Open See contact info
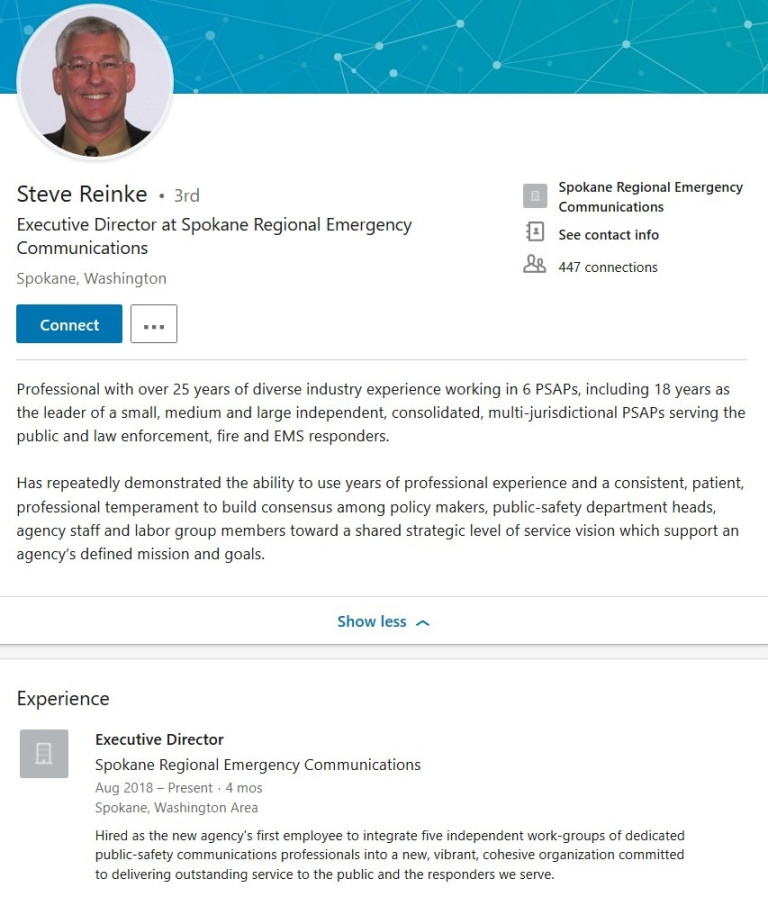This screenshot has width=768, height=897. (608, 235)
